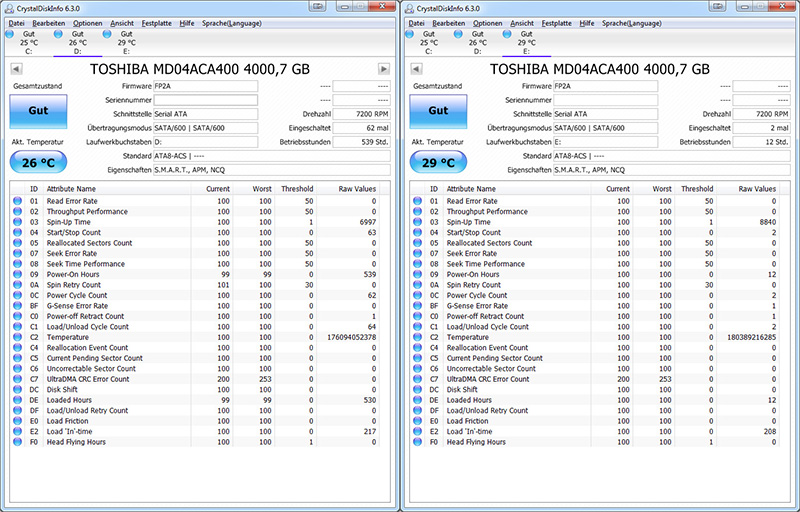Go to previous disk in left window
The image size is (800, 512).
click(16, 69)
